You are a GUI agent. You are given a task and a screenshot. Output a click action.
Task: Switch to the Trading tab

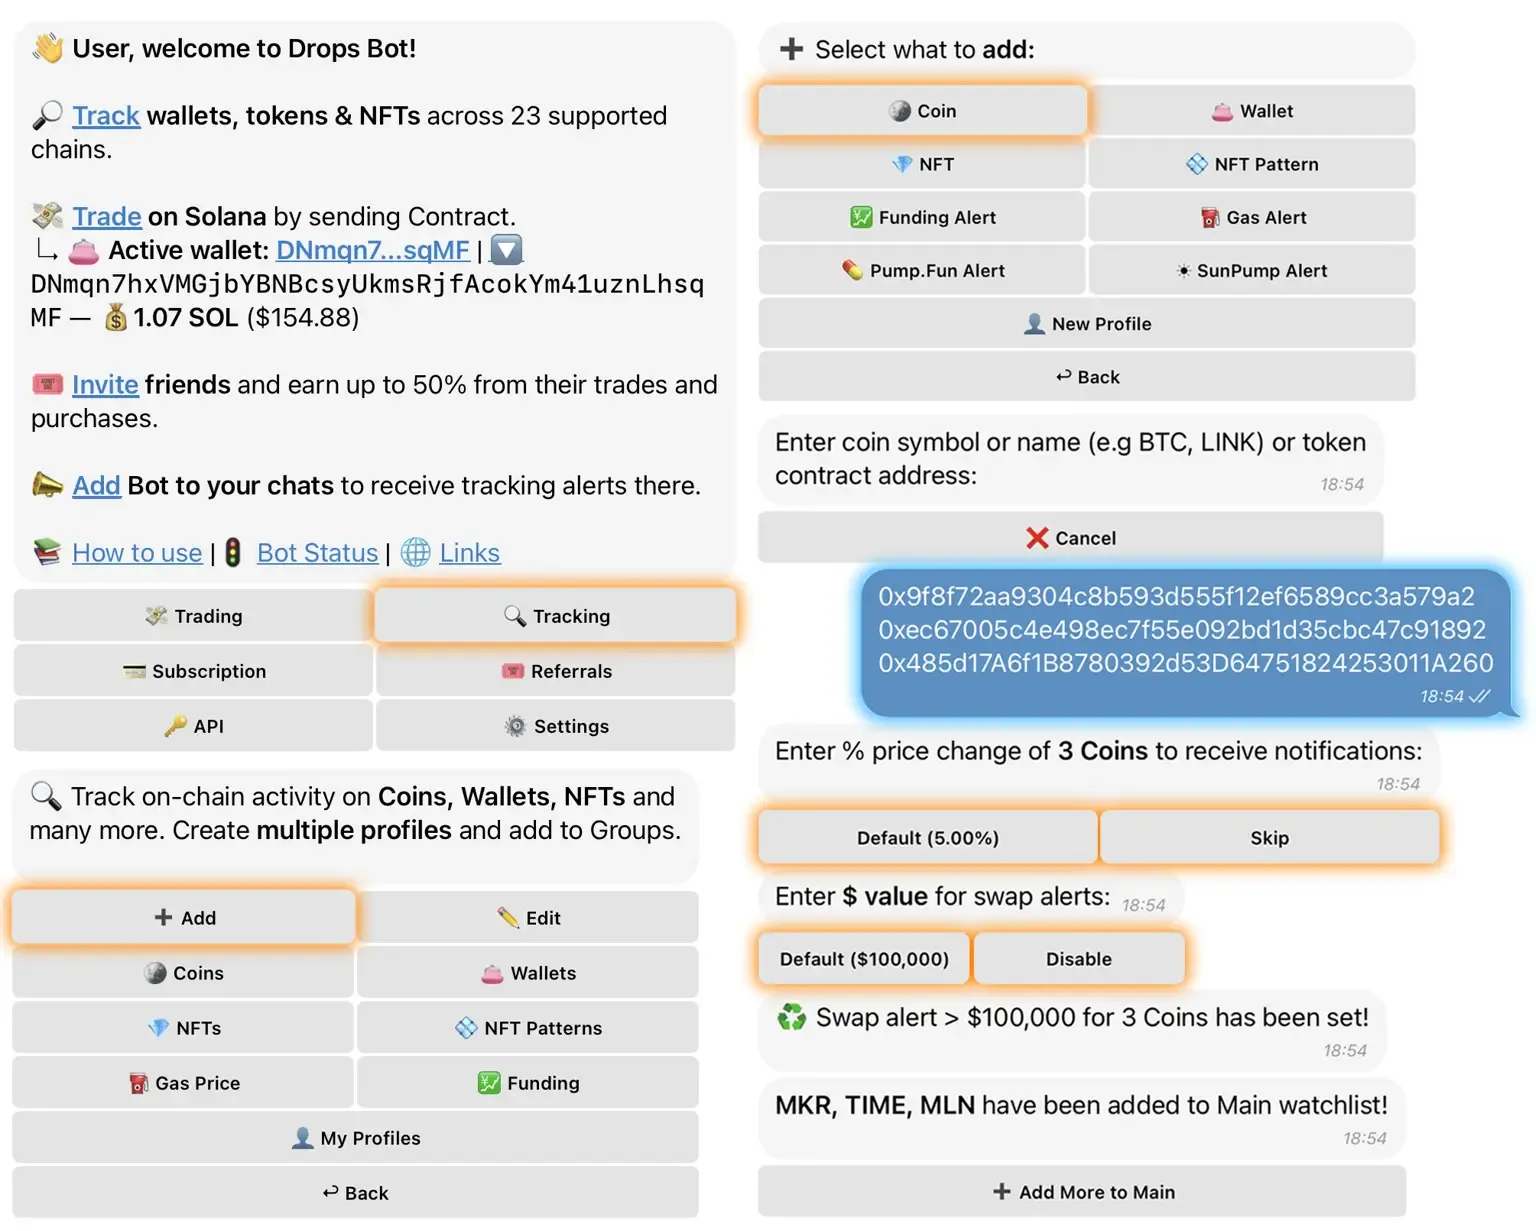pyautogui.click(x=193, y=616)
